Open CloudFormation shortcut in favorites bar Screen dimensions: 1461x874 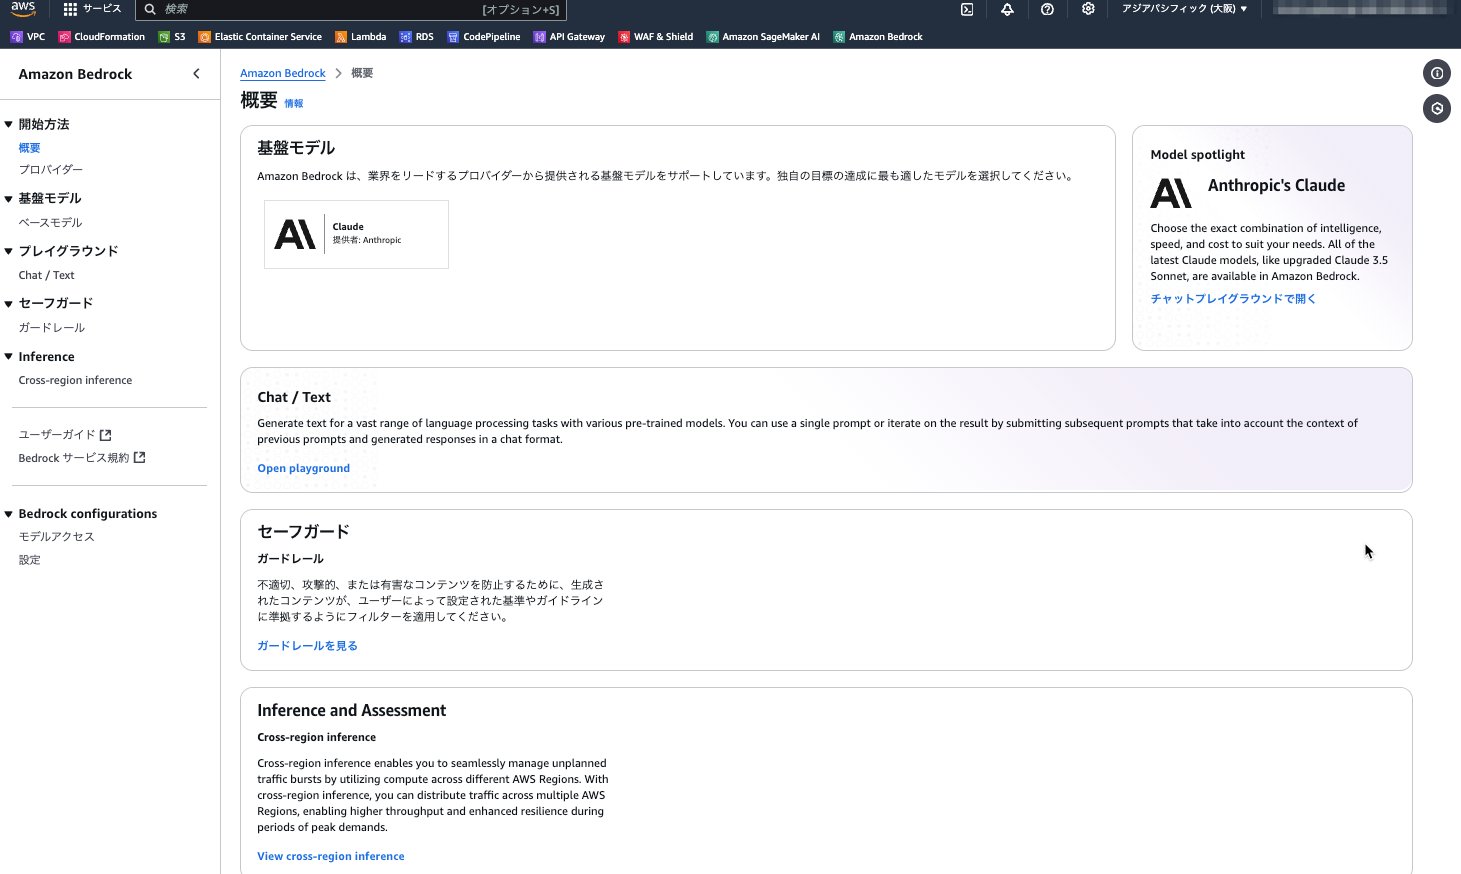point(102,37)
